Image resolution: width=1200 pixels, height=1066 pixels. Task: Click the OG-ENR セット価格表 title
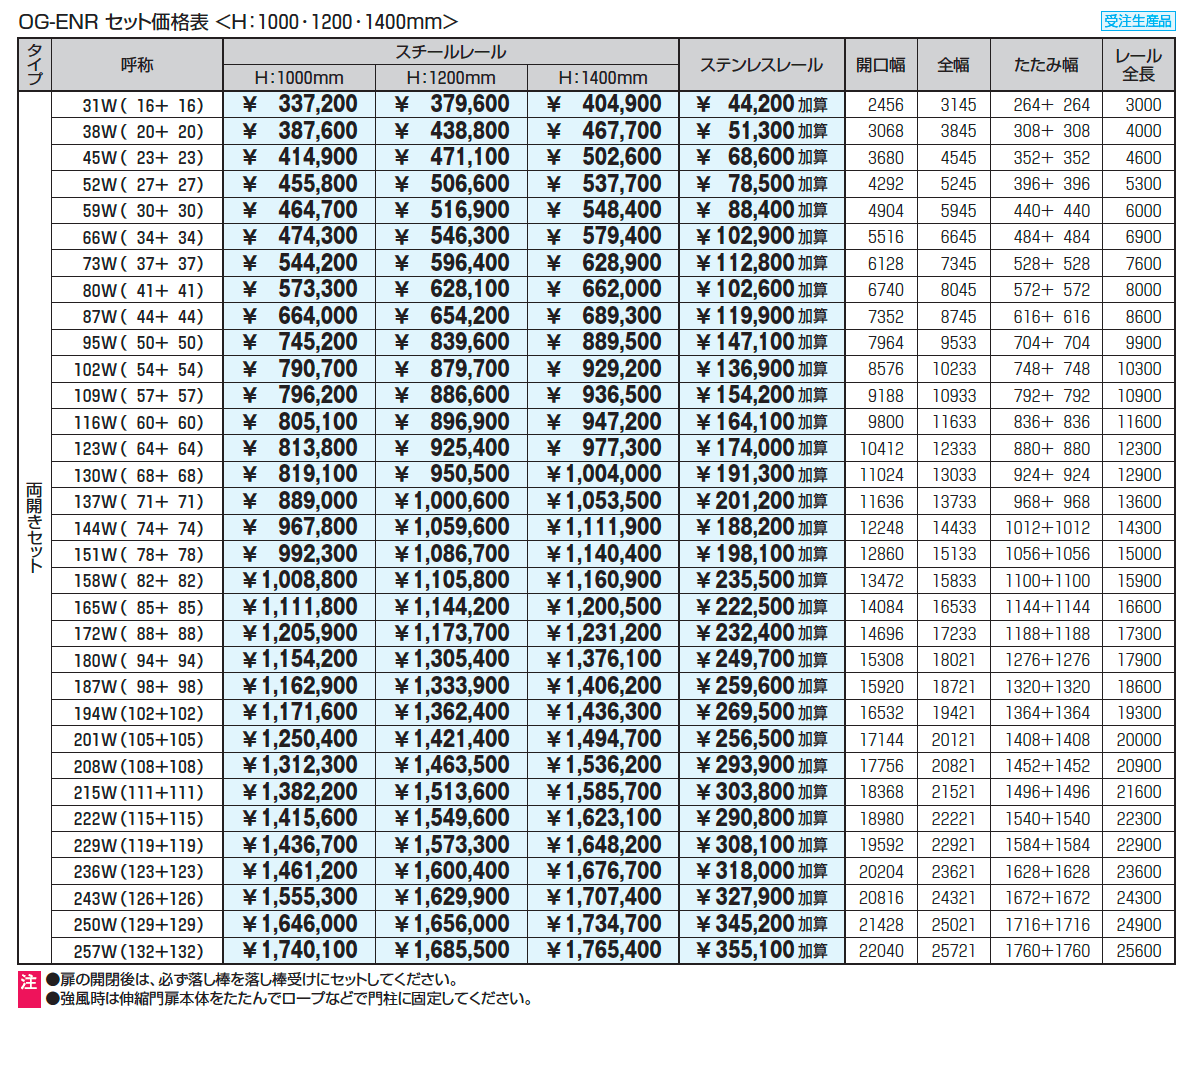tap(238, 22)
